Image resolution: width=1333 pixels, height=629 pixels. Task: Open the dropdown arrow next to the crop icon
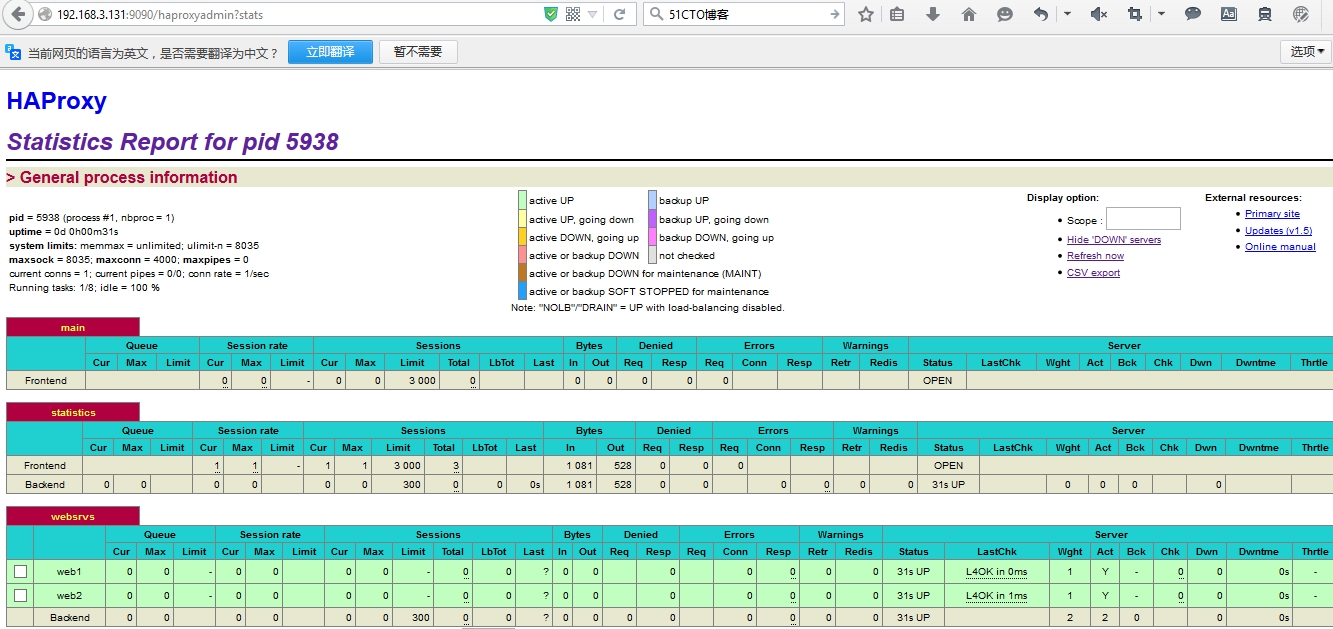point(1160,15)
